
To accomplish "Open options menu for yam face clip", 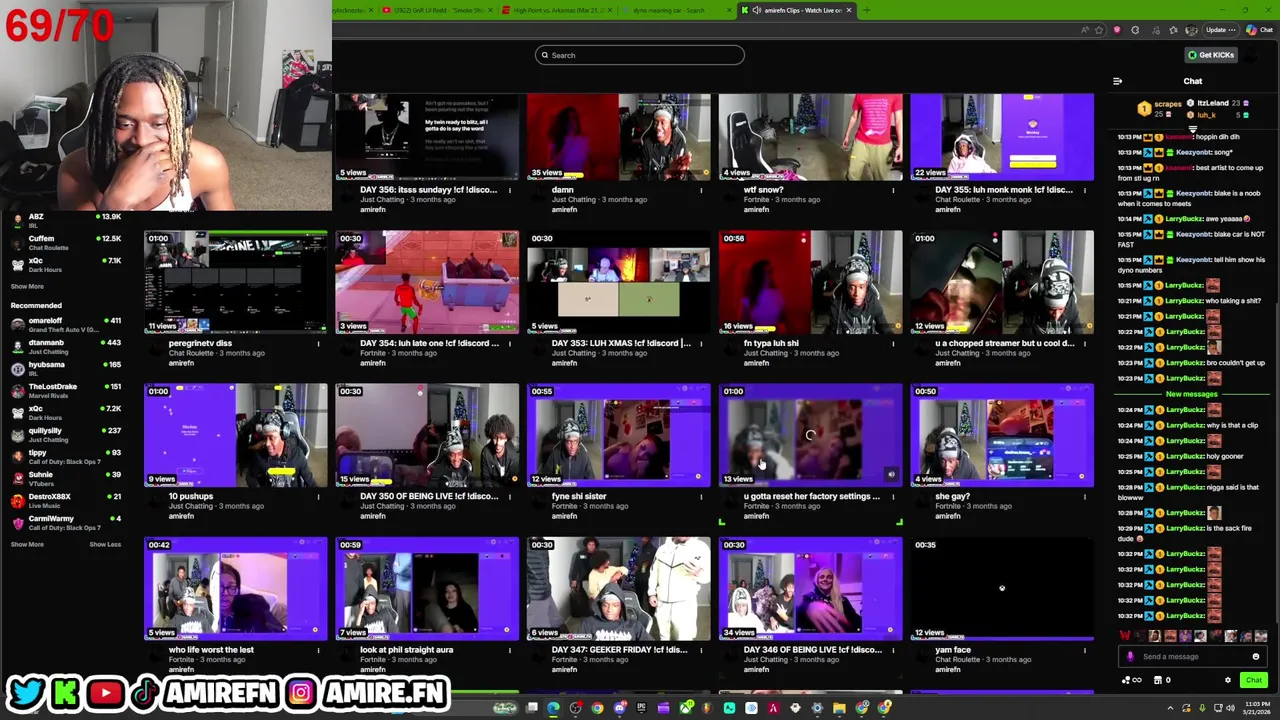I will pyautogui.click(x=1085, y=650).
